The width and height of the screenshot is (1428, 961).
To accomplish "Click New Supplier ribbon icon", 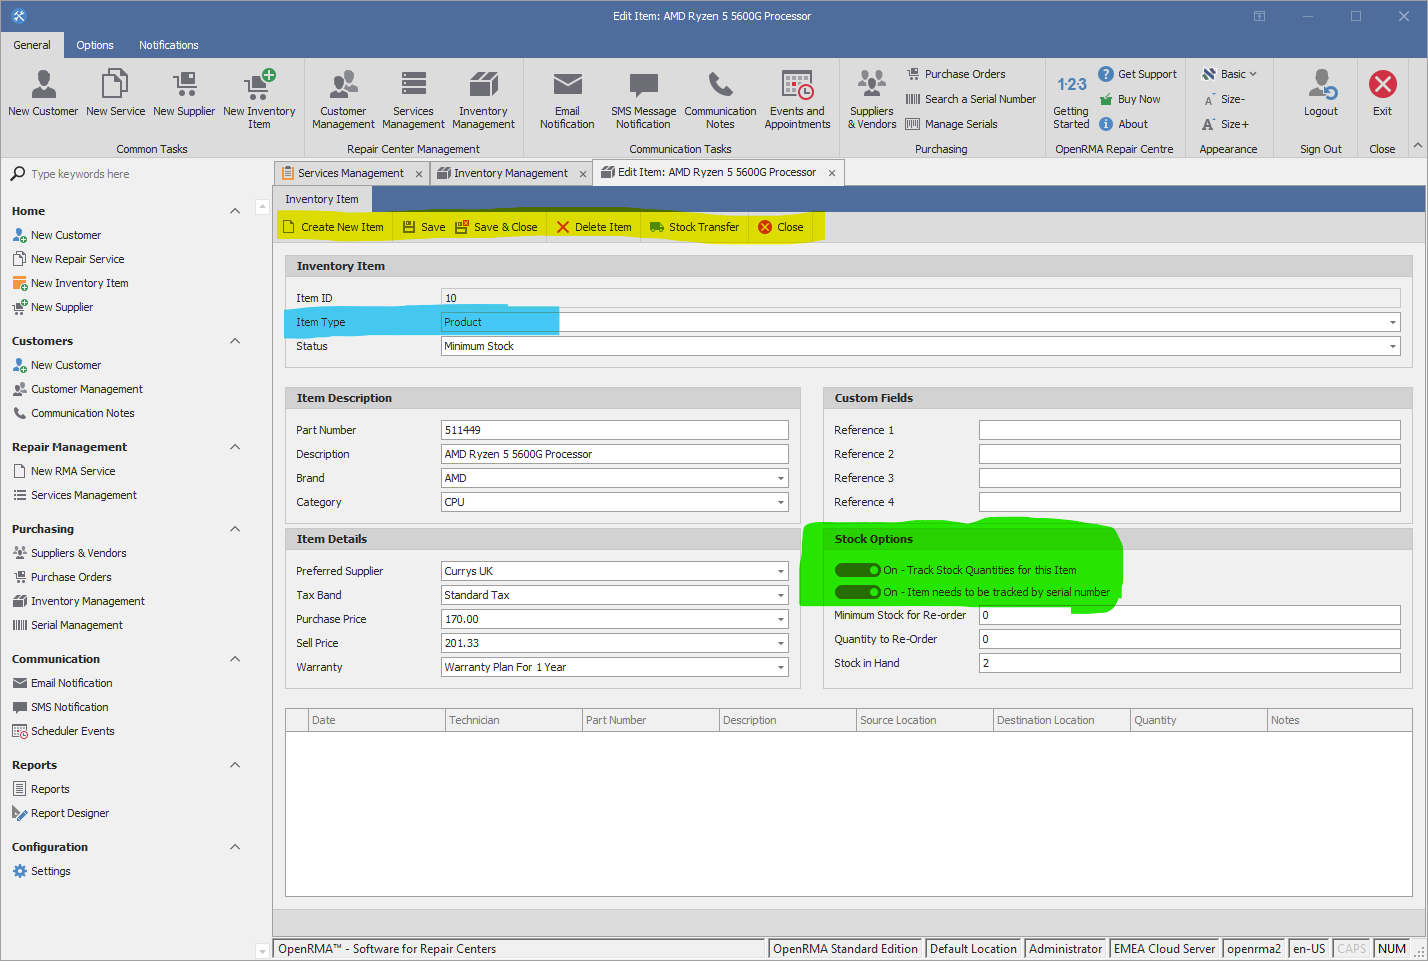I will tap(184, 93).
